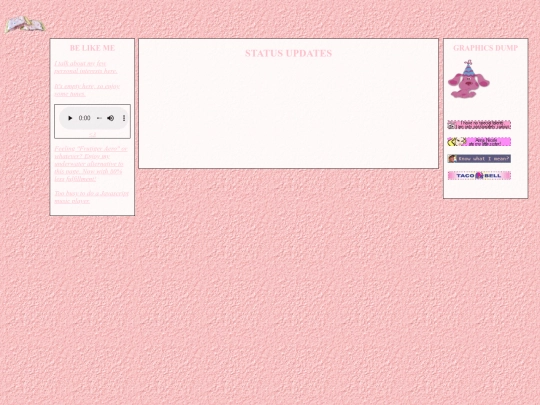Open the 'enjoy some tunes' link
The height and width of the screenshot is (405, 540).
pyautogui.click(x=87, y=90)
